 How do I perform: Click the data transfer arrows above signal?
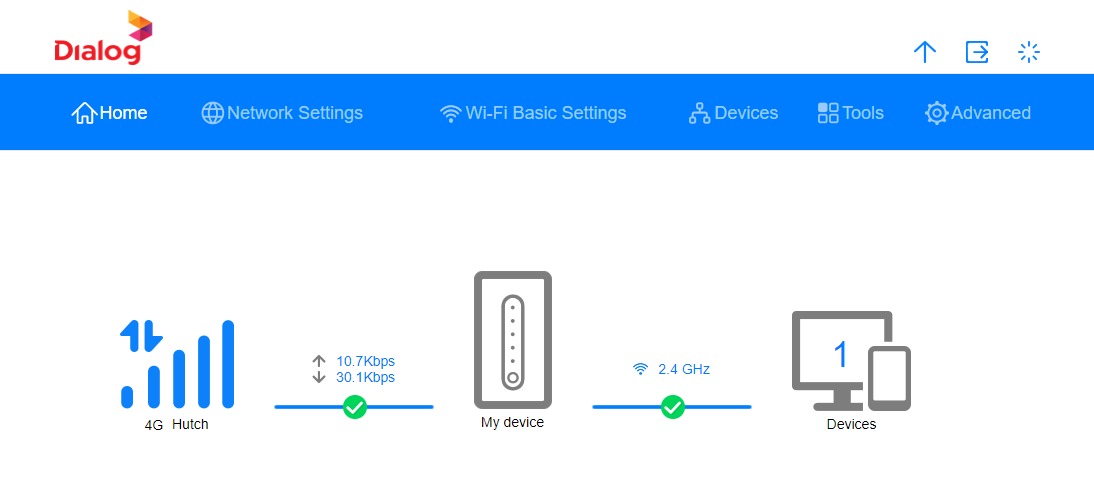[x=141, y=335]
